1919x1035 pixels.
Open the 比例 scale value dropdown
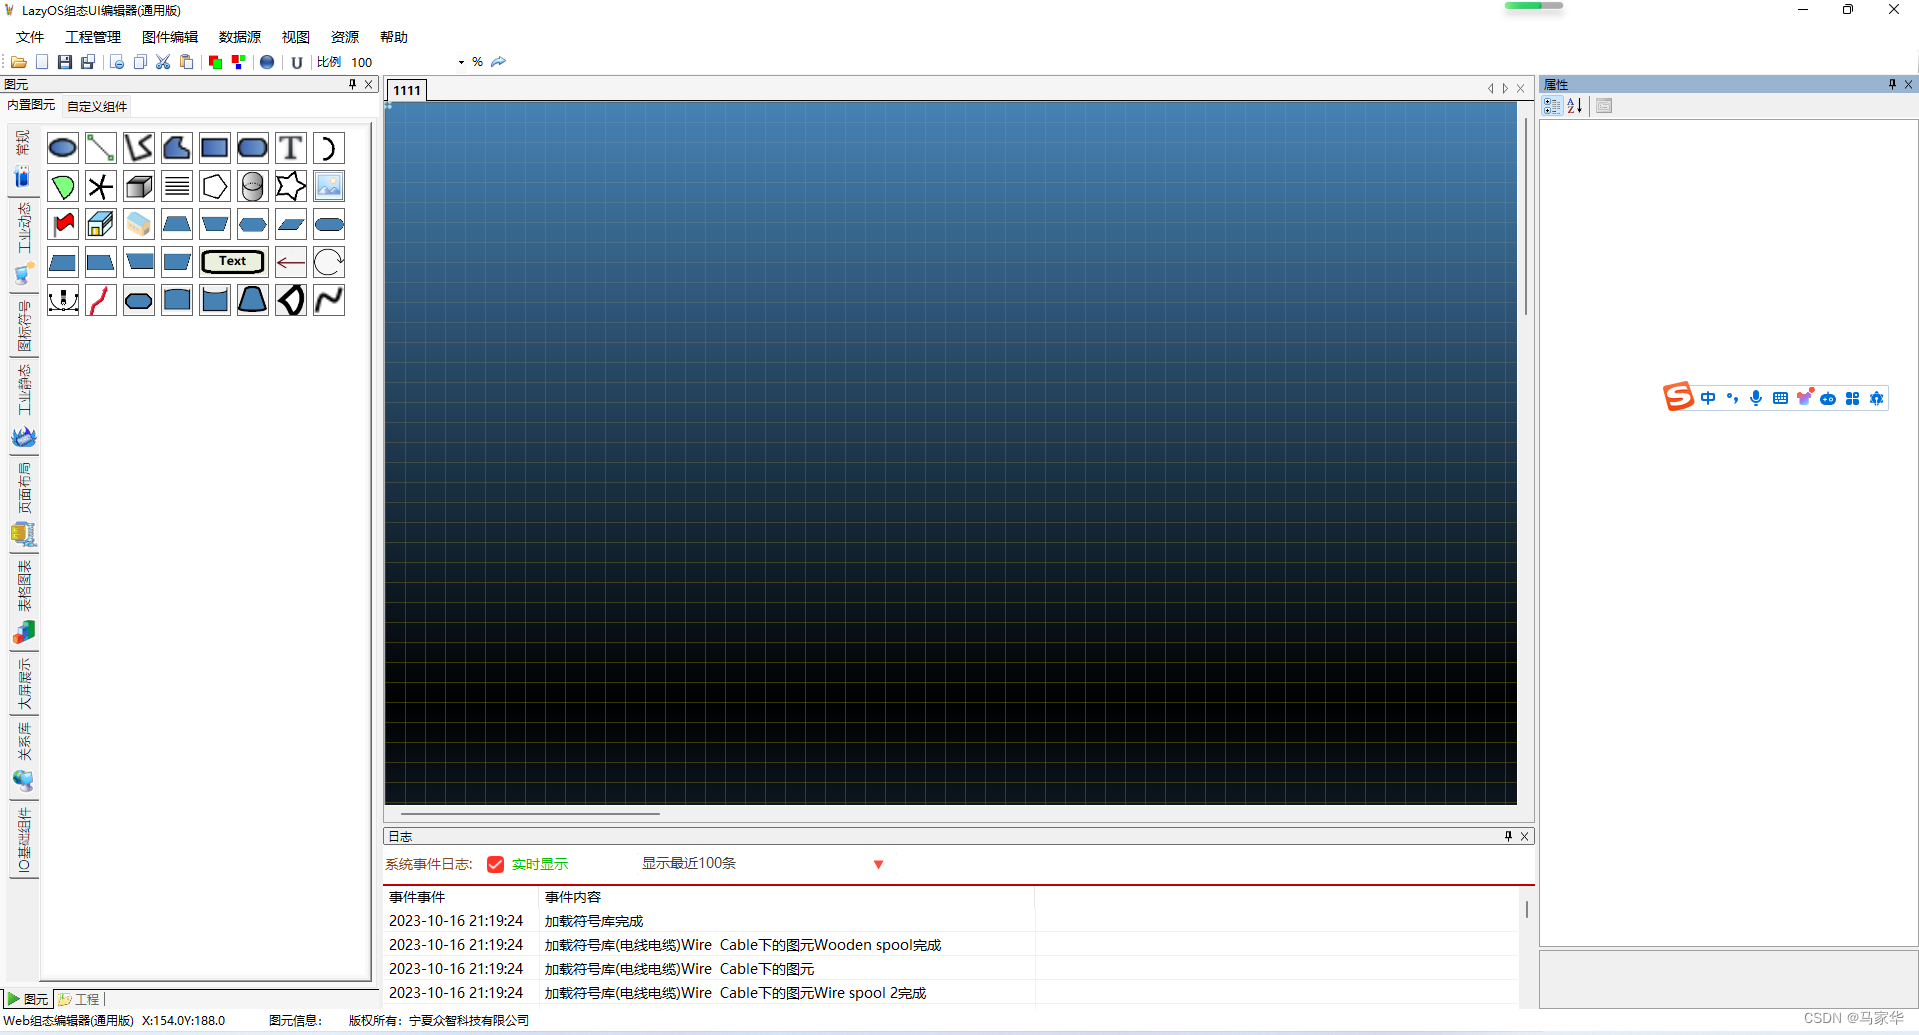[459, 61]
